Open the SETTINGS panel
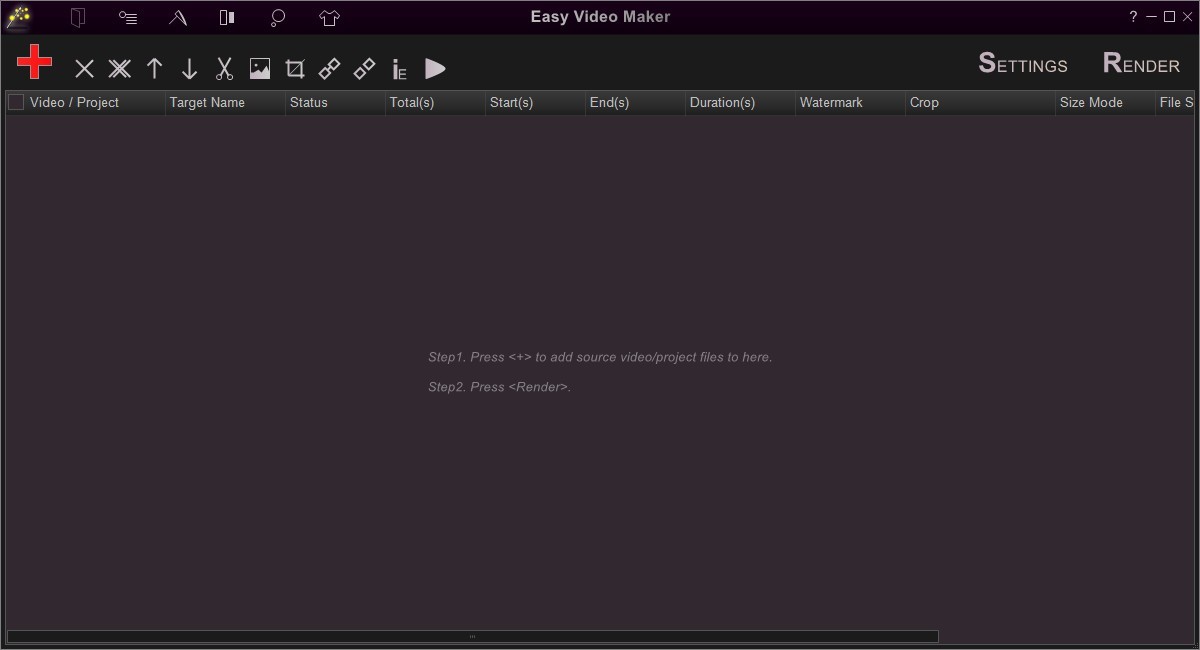Viewport: 1200px width, 650px height. coord(1022,64)
